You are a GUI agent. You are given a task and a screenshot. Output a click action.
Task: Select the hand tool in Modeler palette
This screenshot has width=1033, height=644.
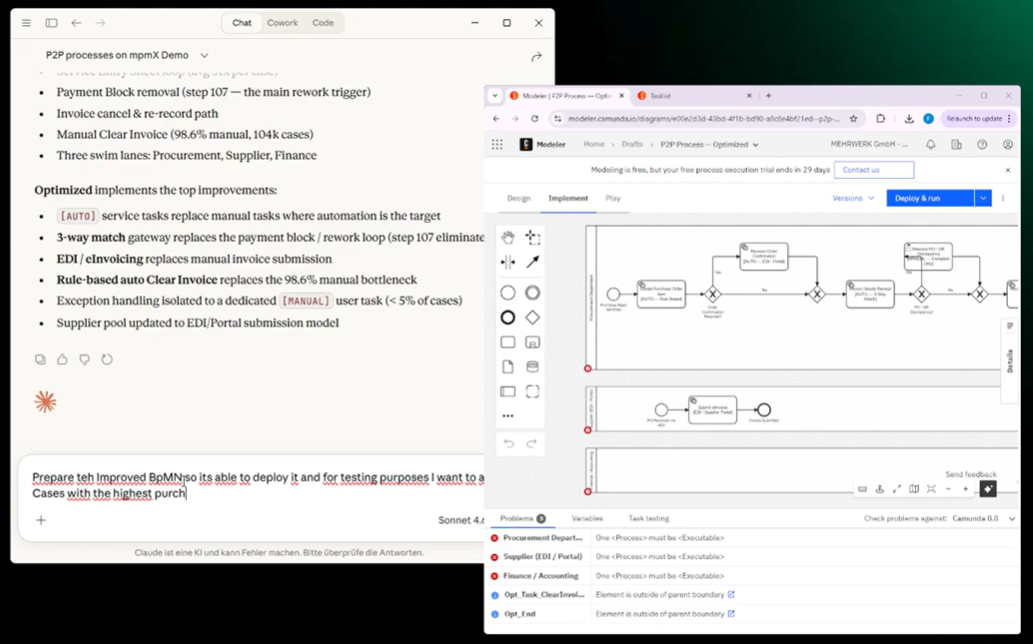click(507, 237)
